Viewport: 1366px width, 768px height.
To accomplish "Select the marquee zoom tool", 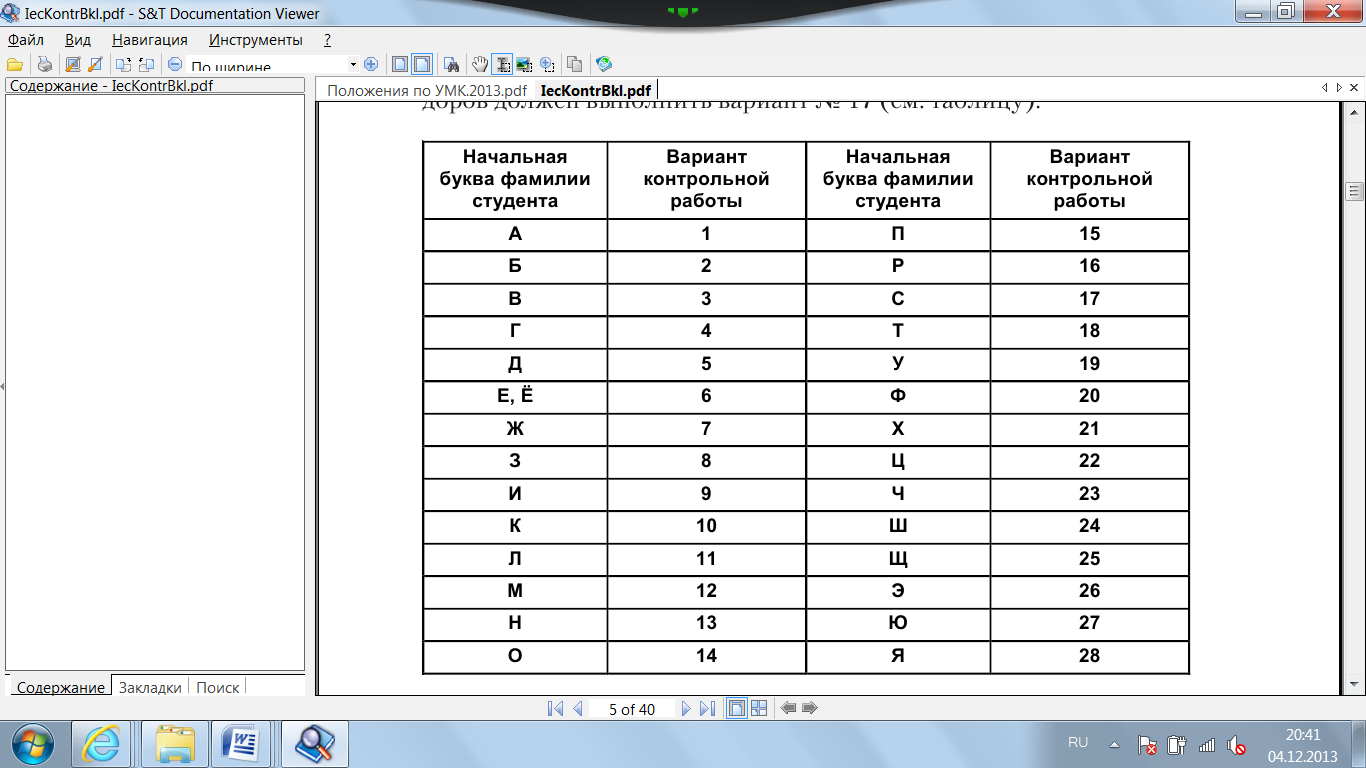I will (547, 64).
